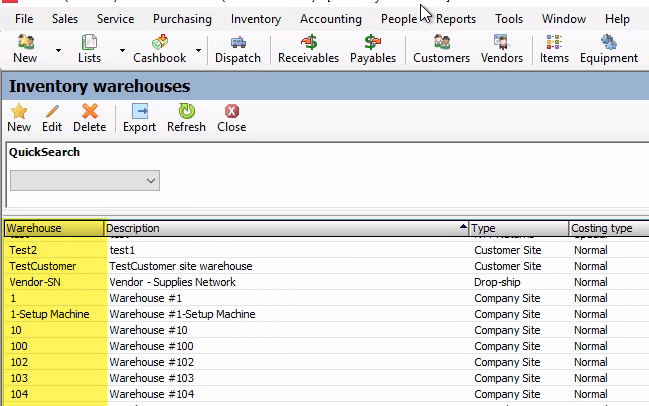The image size is (649, 406).
Task: Open the Cashbook toolbar icon
Action: (159, 49)
